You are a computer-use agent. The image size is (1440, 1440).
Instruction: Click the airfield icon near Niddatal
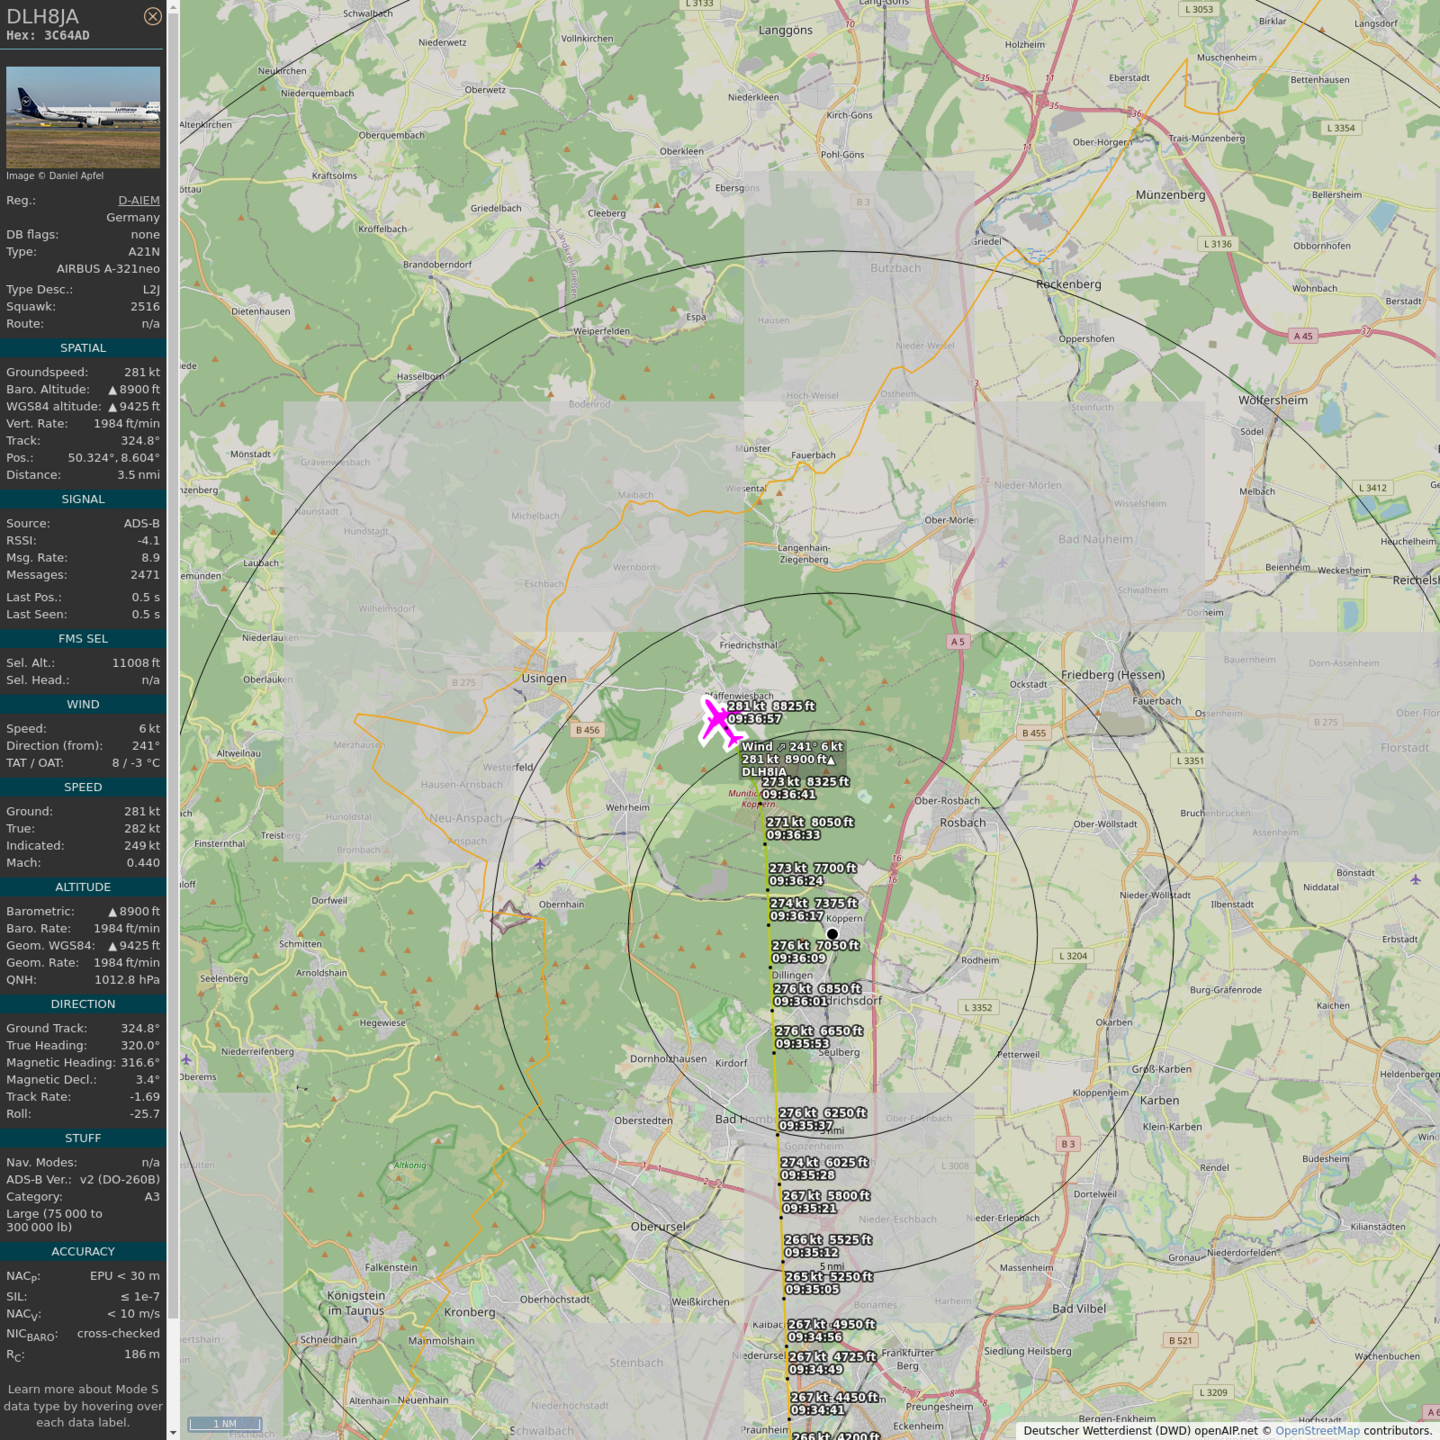coord(1415,880)
